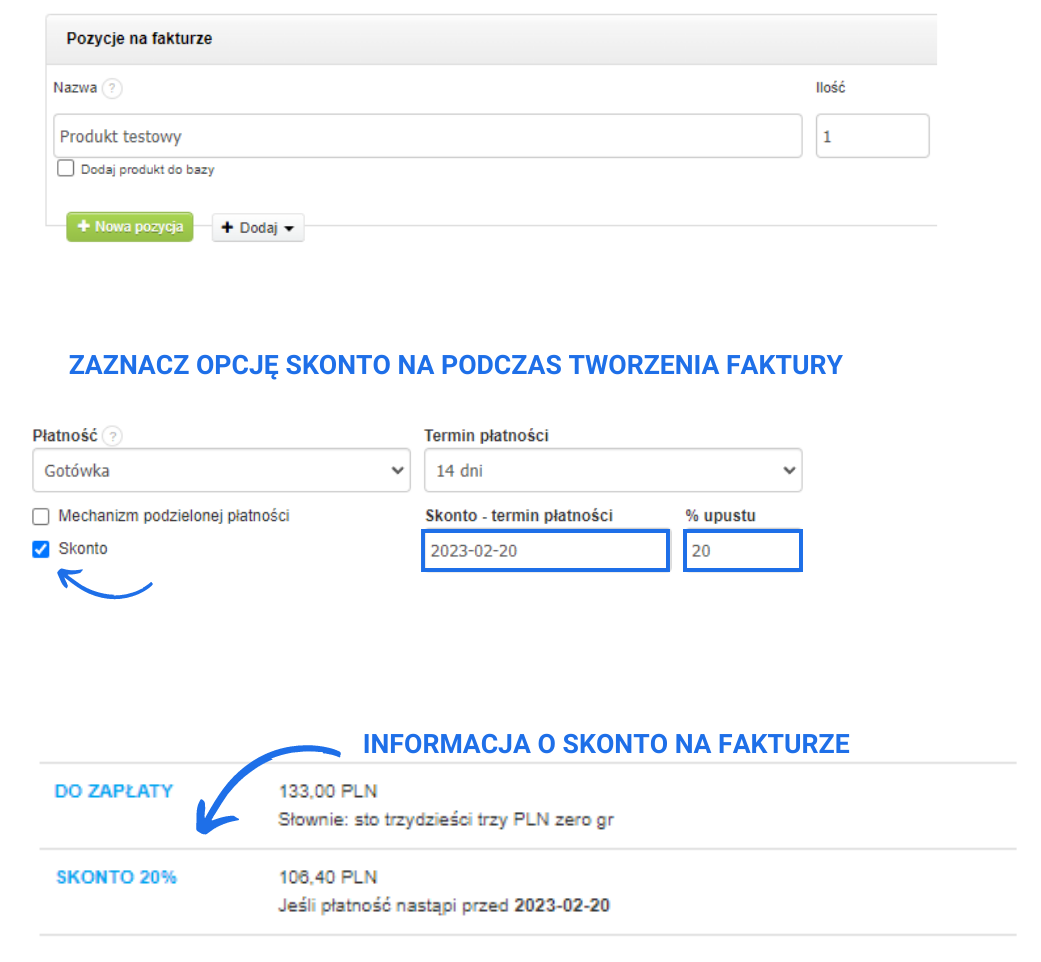Image resolution: width=1041 pixels, height=962 pixels.
Task: Click the '% upustu' discount field
Action: (x=743, y=550)
